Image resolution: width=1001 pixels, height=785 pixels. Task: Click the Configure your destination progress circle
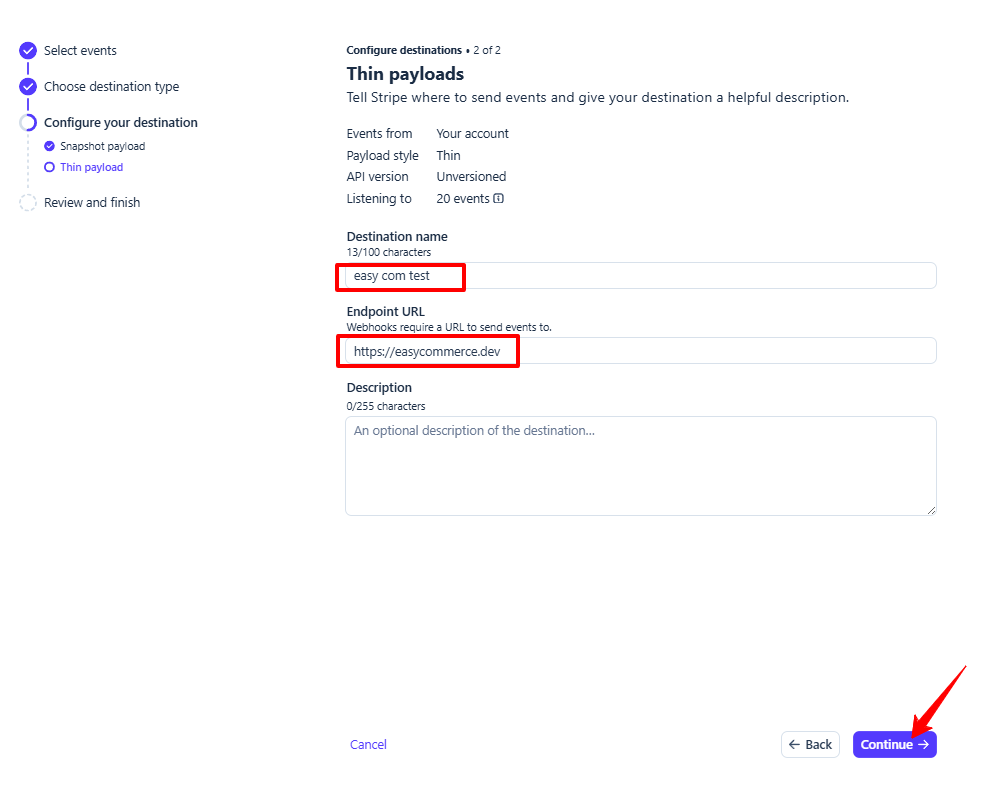28,123
